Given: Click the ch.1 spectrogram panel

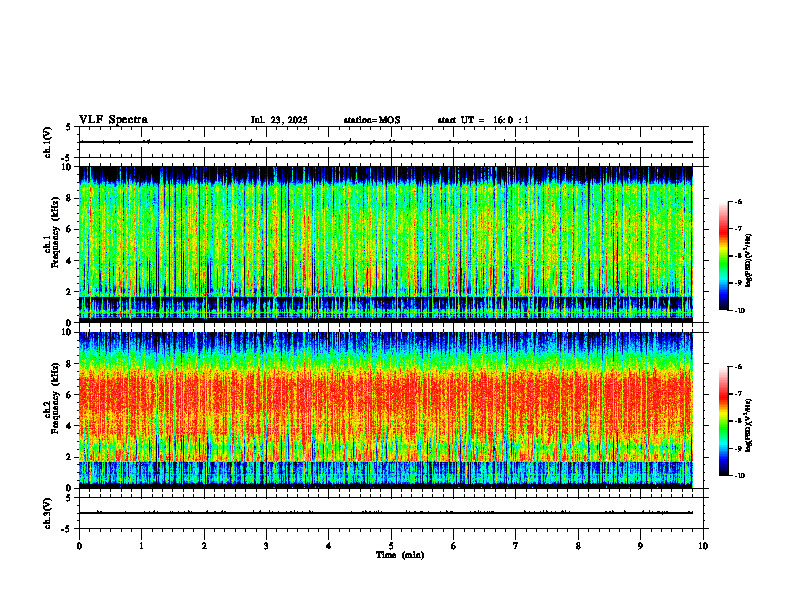Looking at the screenshot, I should click(x=386, y=244).
